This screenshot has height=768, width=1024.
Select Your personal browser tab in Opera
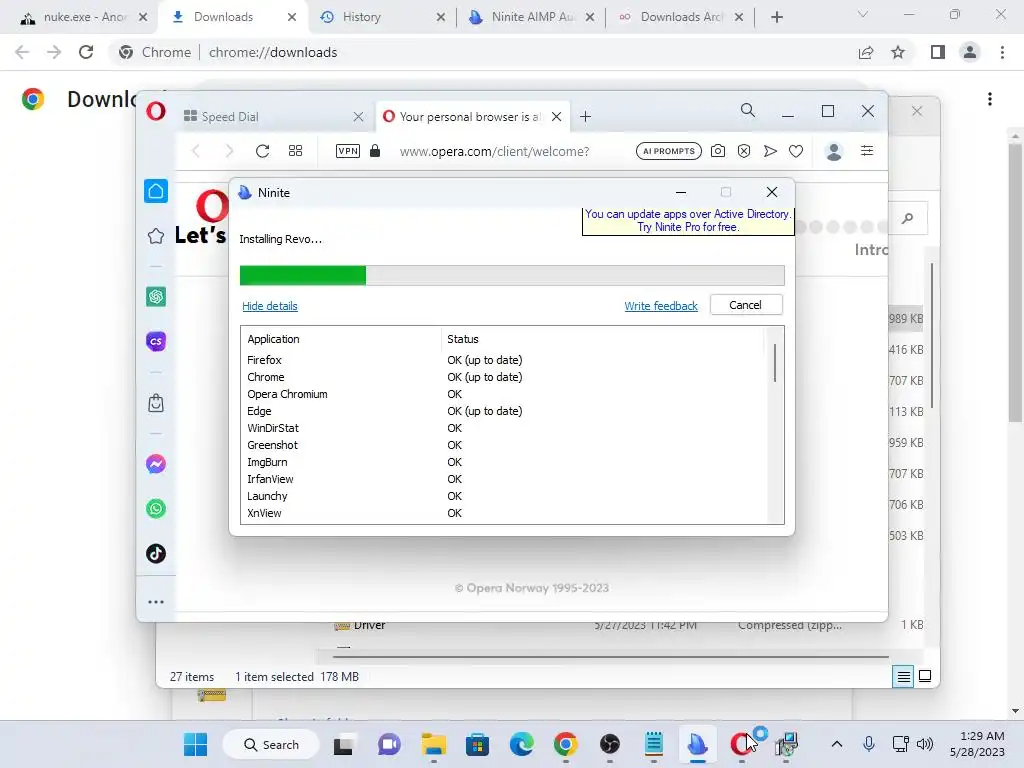pos(472,117)
